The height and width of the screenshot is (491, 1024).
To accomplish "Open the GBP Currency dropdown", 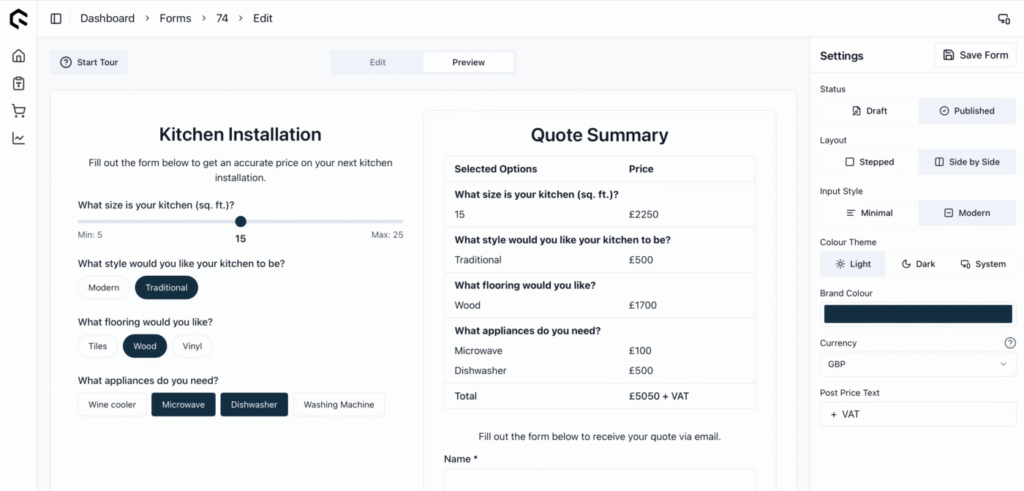I will pyautogui.click(x=918, y=364).
